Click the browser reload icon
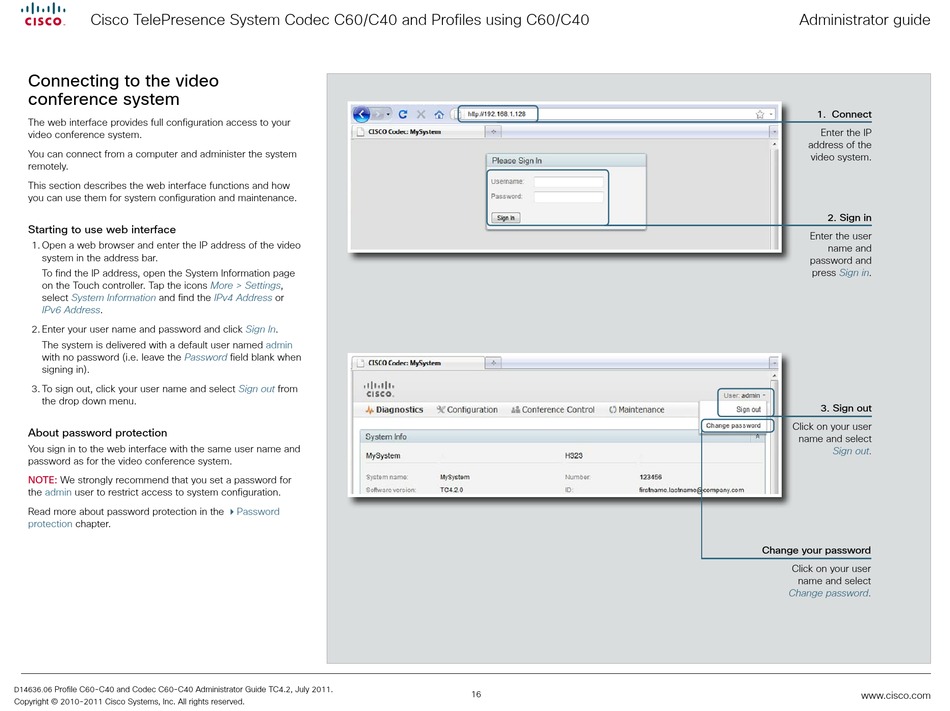Image resolution: width=950 pixels, height=711 pixels. [403, 114]
